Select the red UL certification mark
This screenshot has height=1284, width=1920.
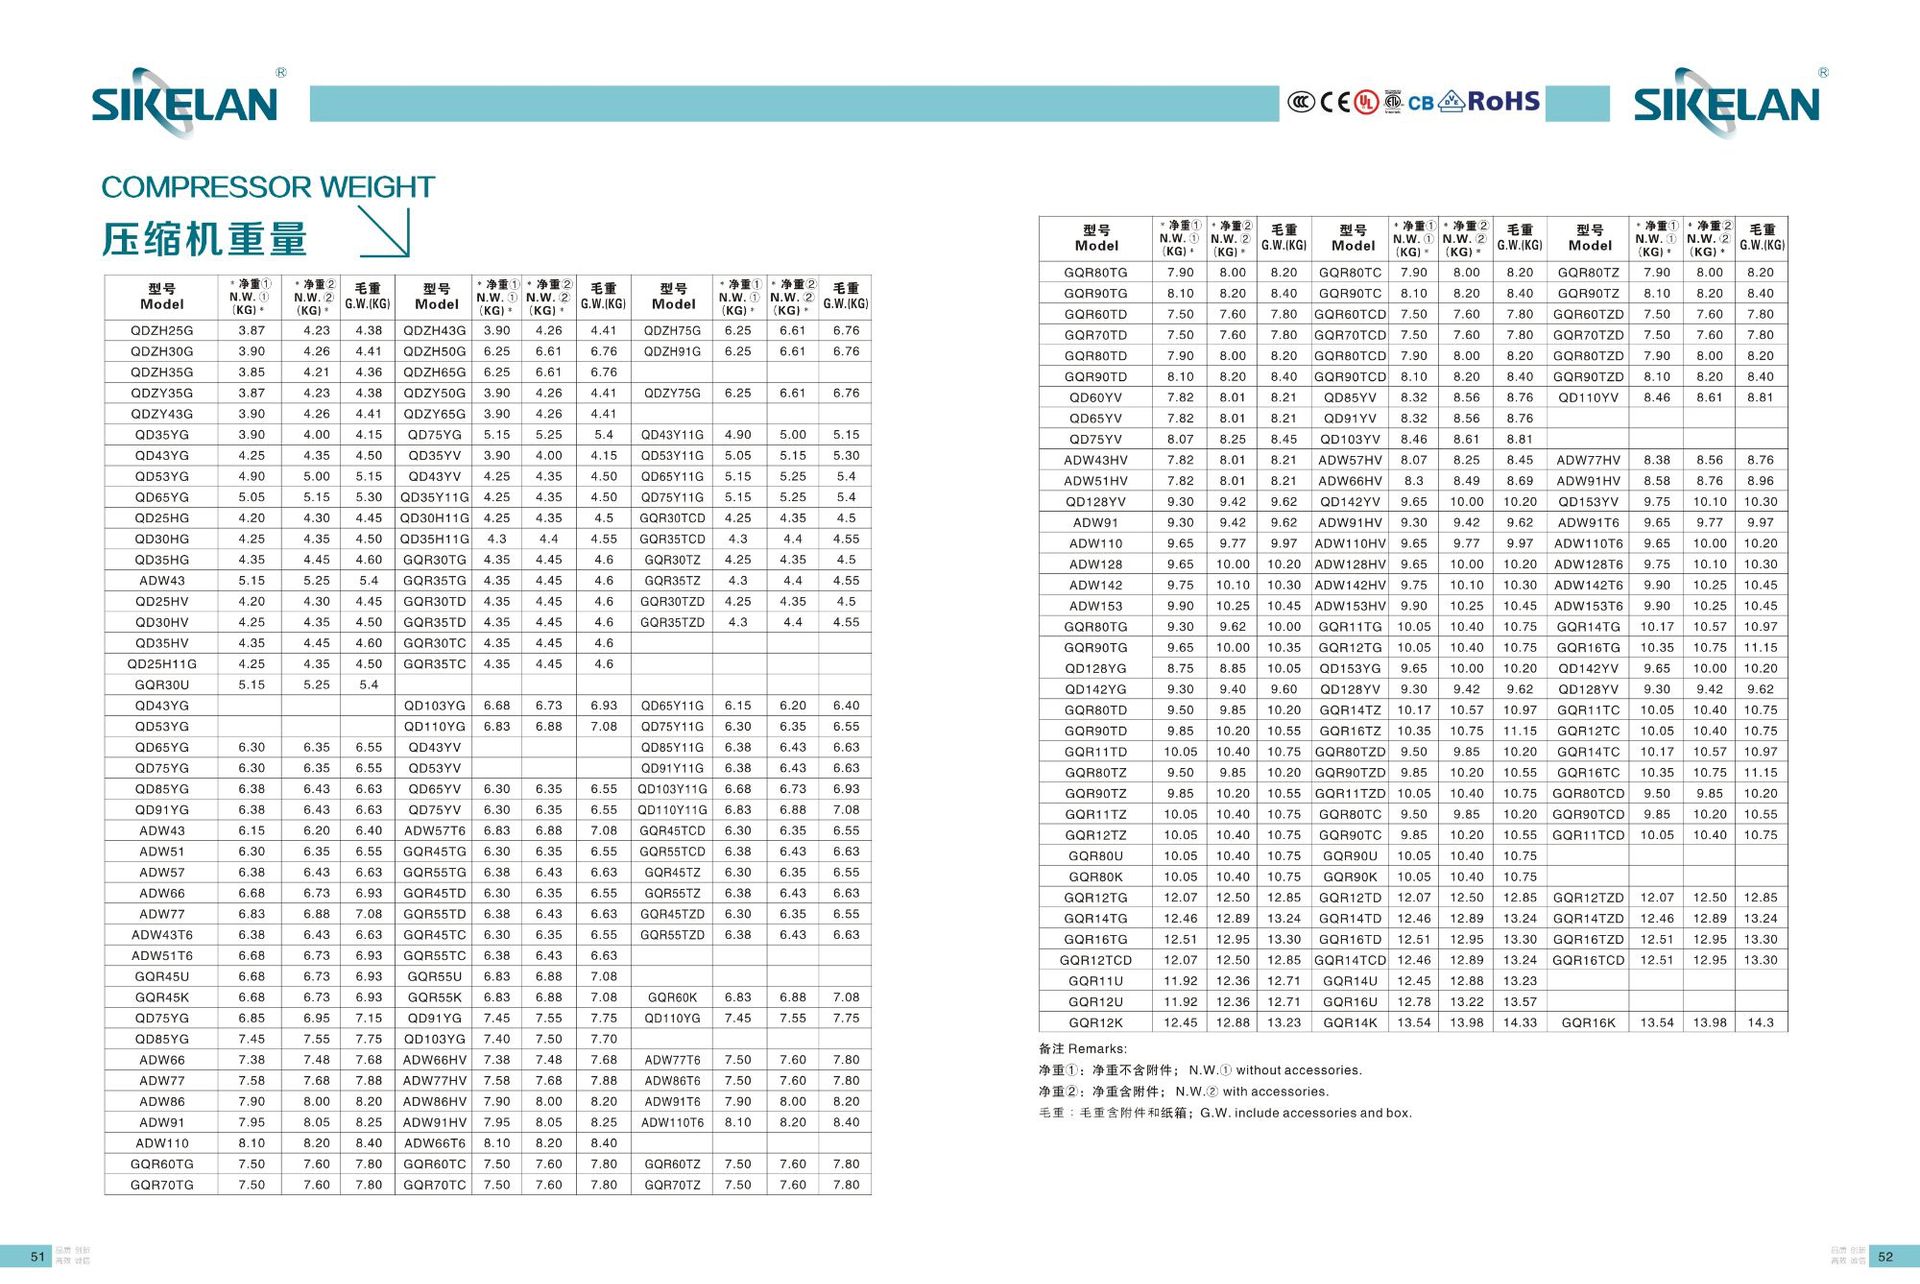(1366, 102)
